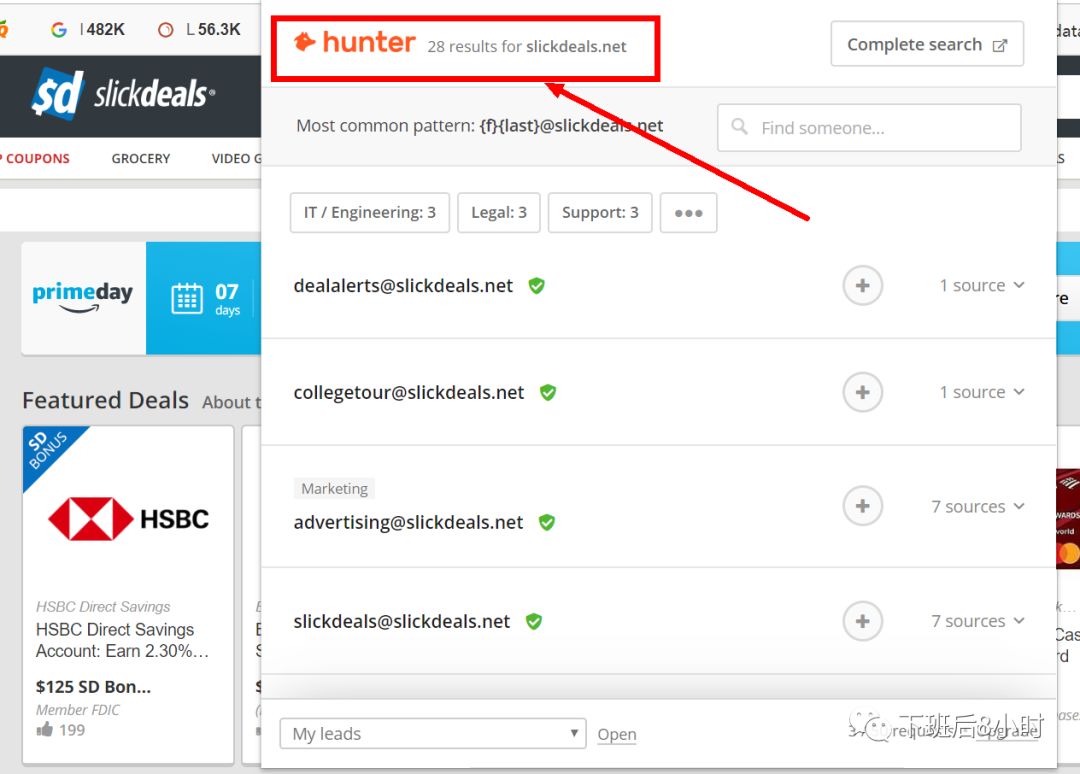Click verified shield next to dealalerts email
Viewport: 1080px width, 774px height.
tap(537, 286)
